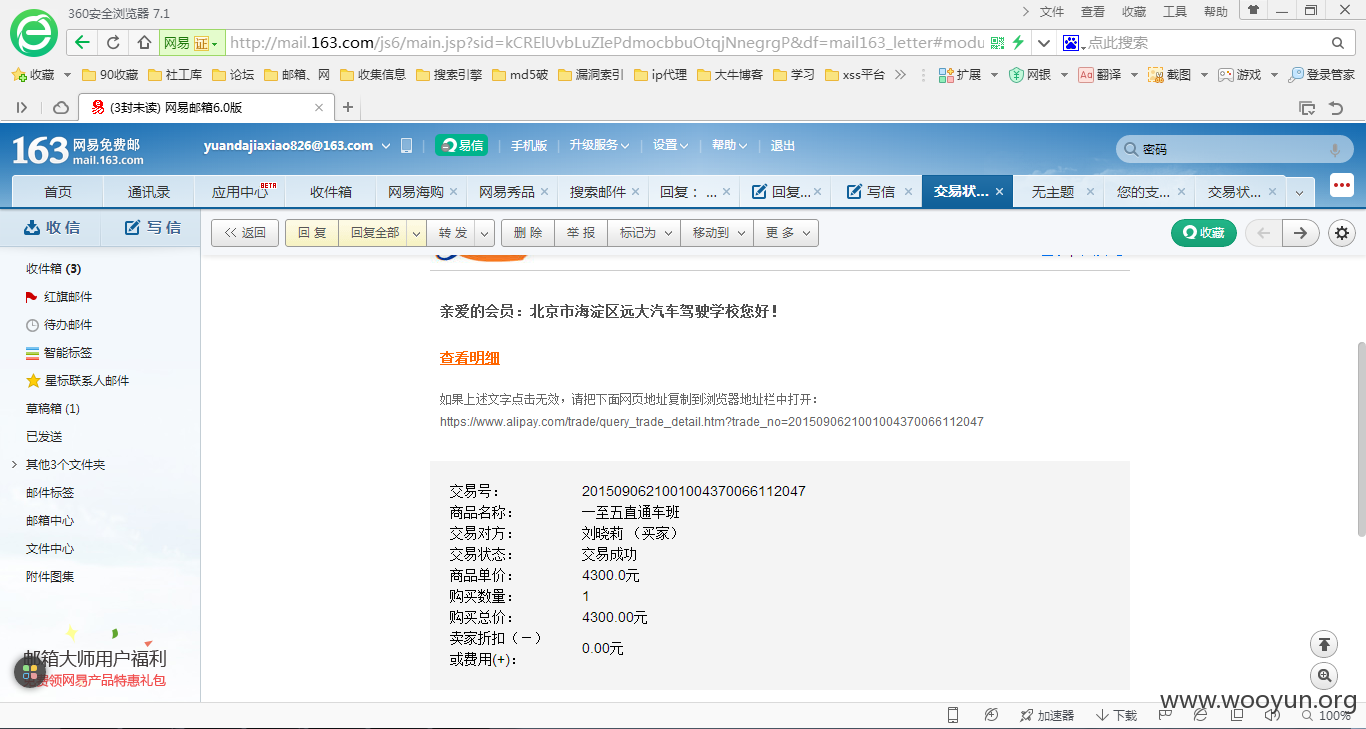Screen dimensions: 1366x729
Task: Show the mail tab overflow list dropdown
Action: (x=1299, y=192)
